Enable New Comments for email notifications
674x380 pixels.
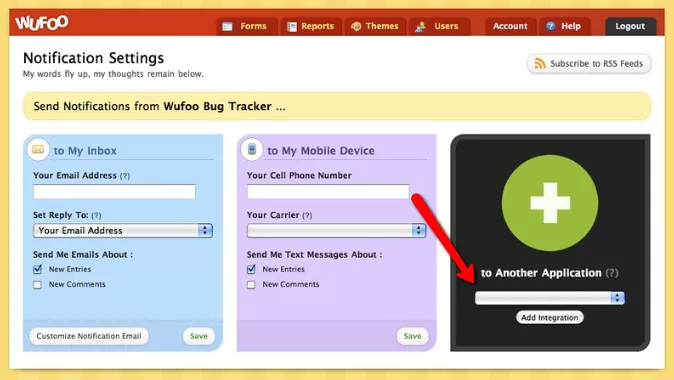tap(37, 285)
